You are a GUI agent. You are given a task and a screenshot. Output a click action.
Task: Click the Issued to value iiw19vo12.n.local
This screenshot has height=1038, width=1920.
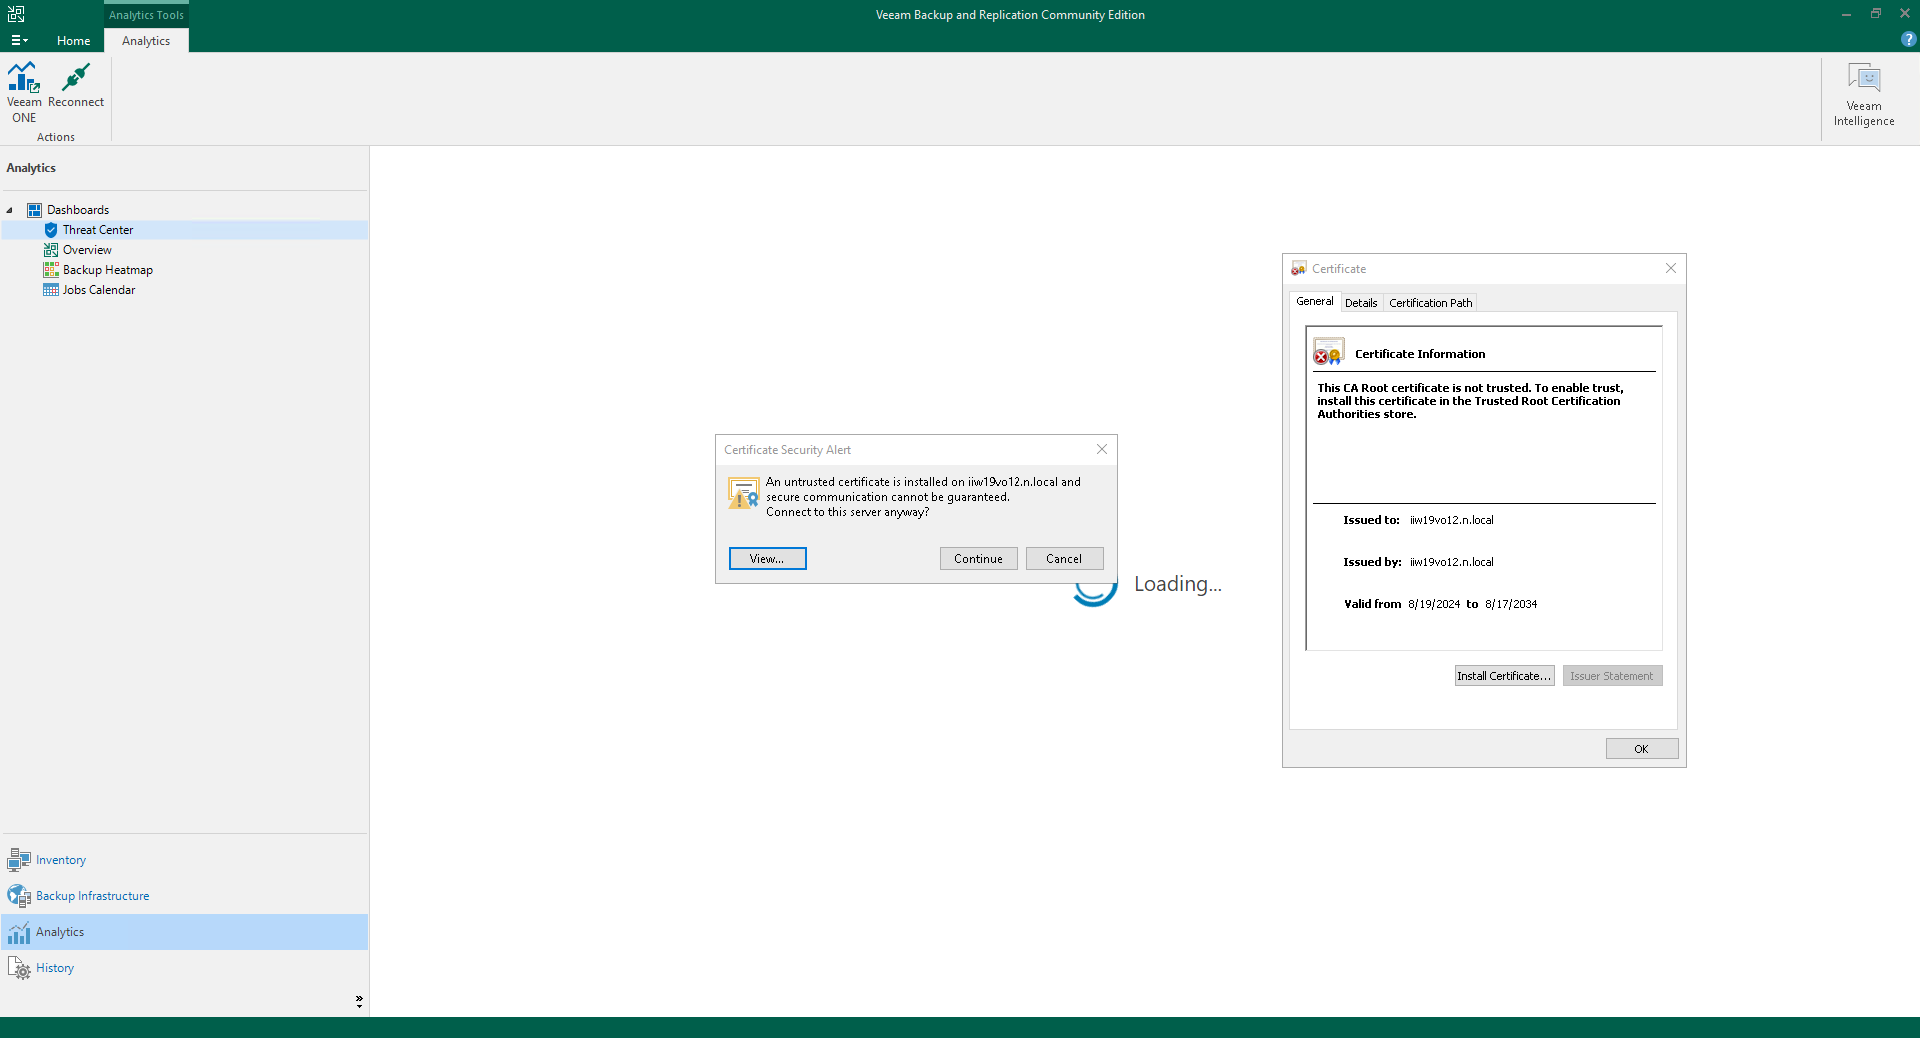(1452, 520)
